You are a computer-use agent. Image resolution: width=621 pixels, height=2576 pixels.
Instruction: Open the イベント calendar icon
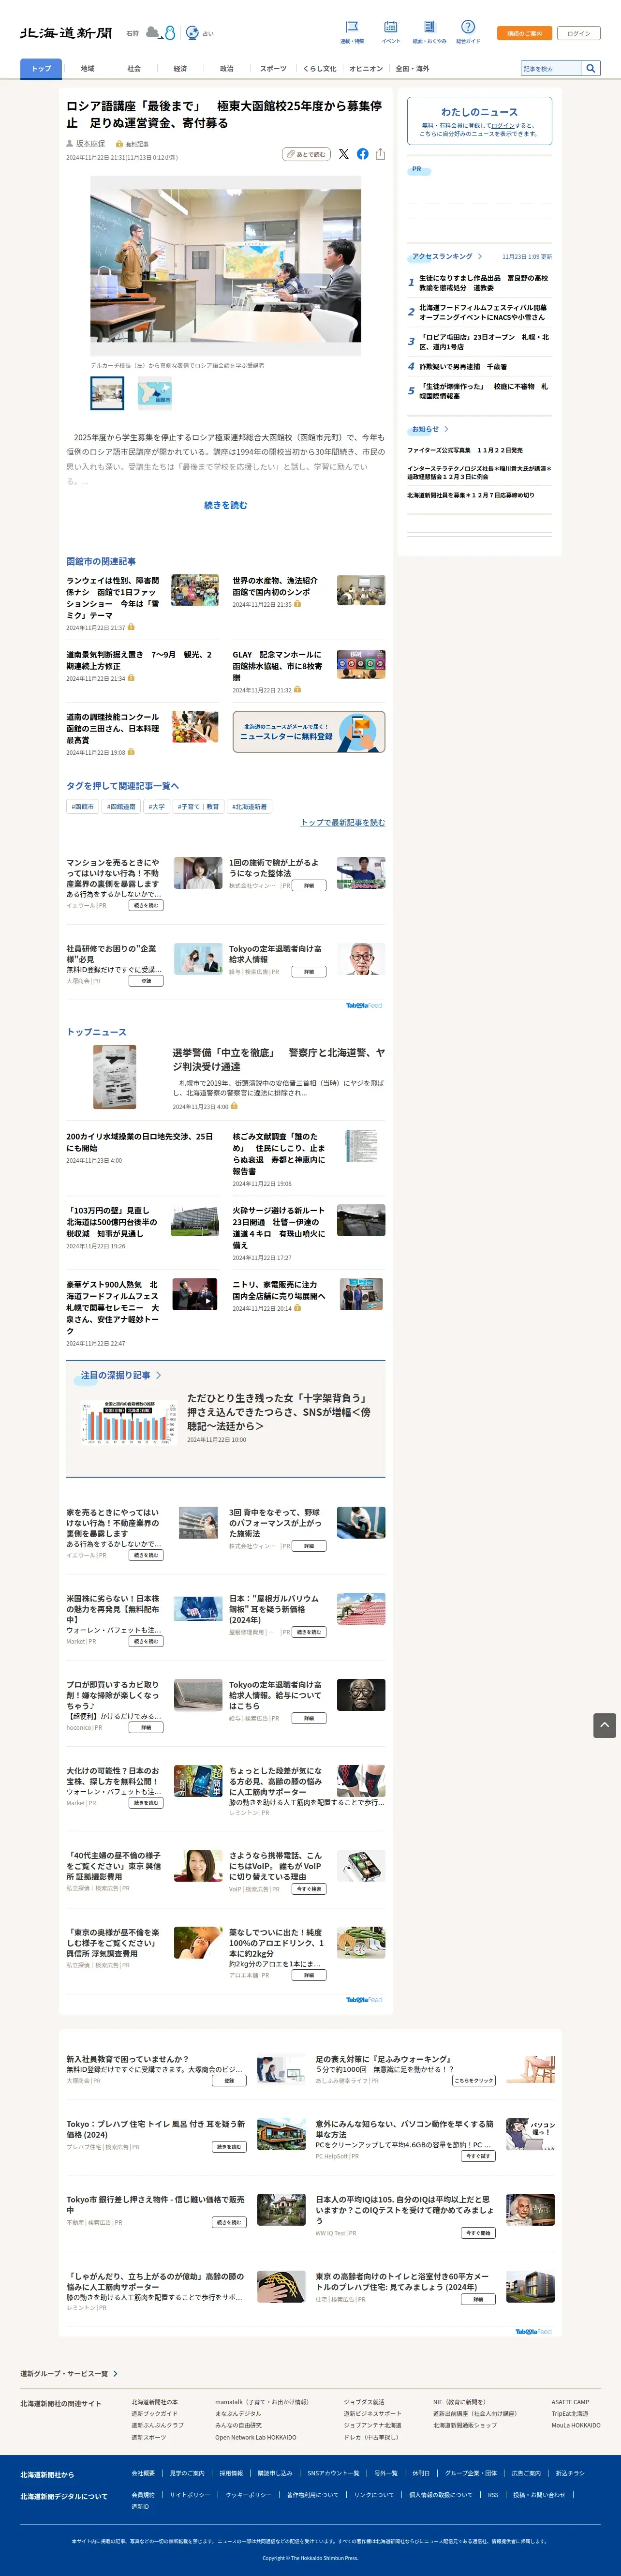pyautogui.click(x=391, y=27)
